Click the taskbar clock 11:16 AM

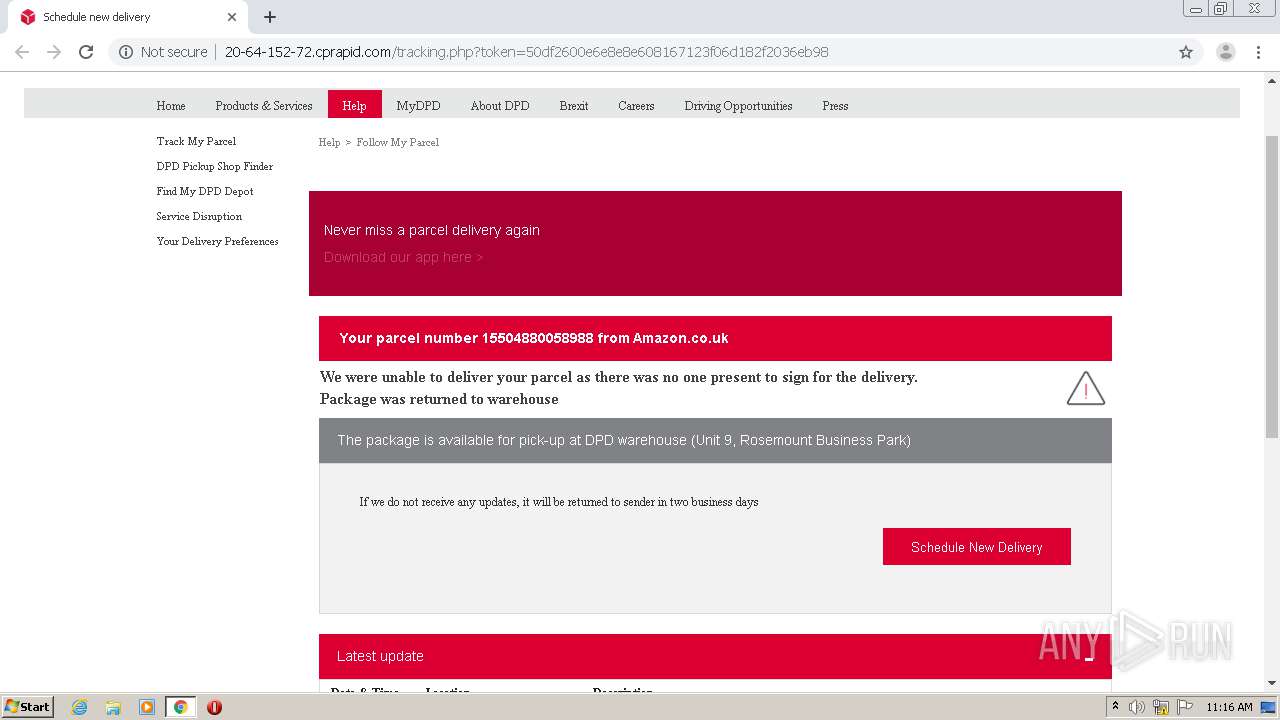(x=1229, y=707)
